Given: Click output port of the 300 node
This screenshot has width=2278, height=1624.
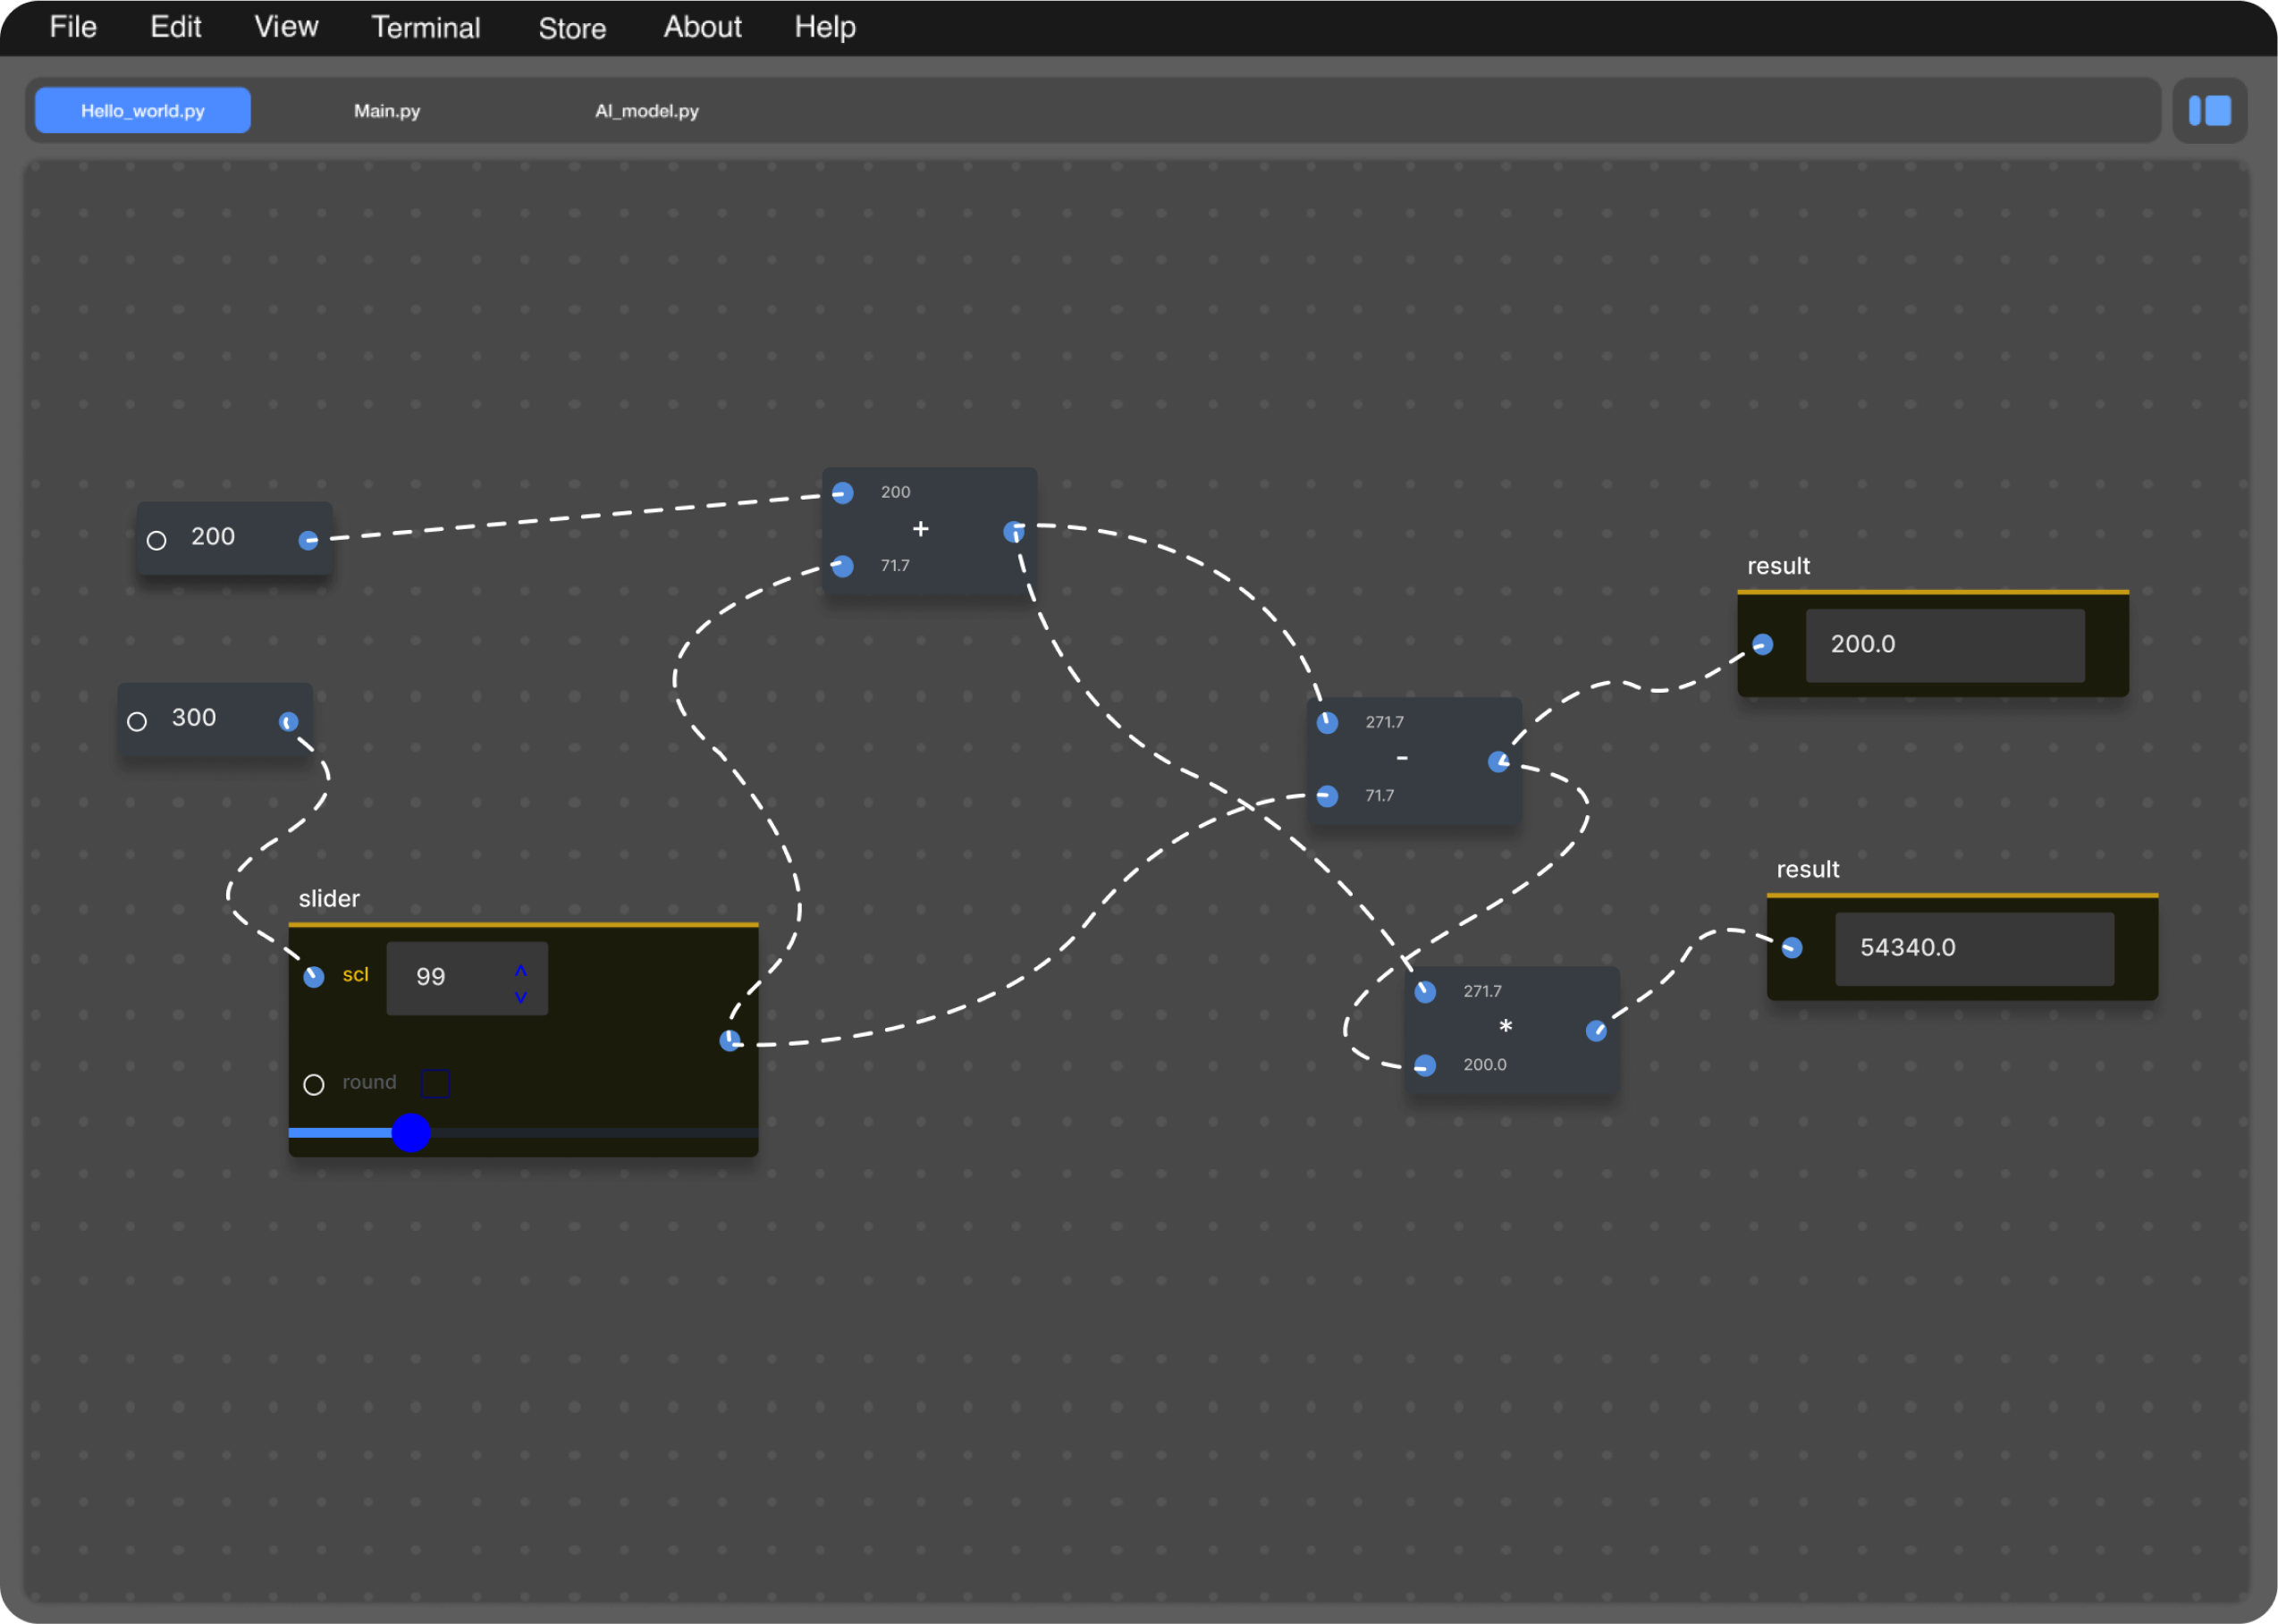Looking at the screenshot, I should click(288, 721).
